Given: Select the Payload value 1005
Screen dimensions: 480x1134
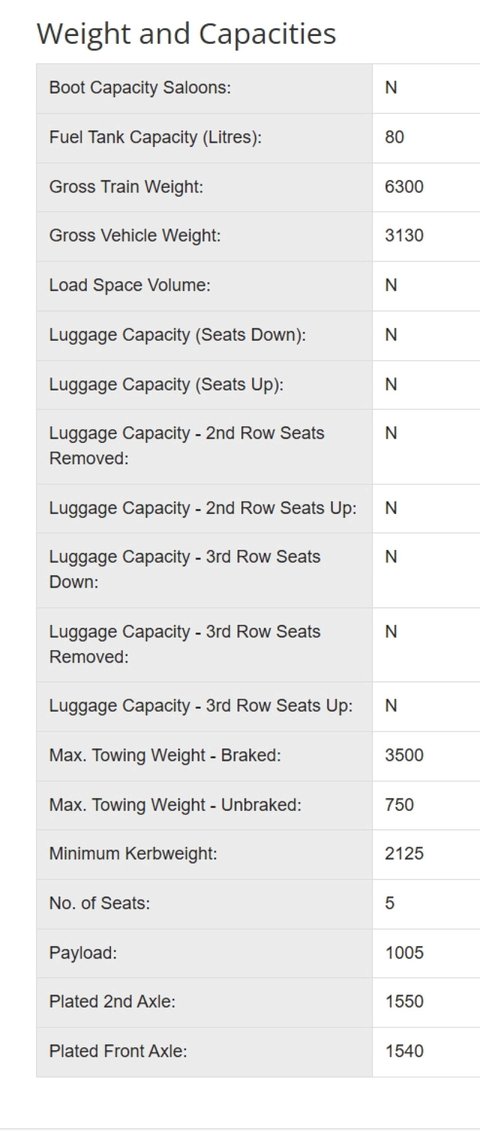Looking at the screenshot, I should point(404,952).
